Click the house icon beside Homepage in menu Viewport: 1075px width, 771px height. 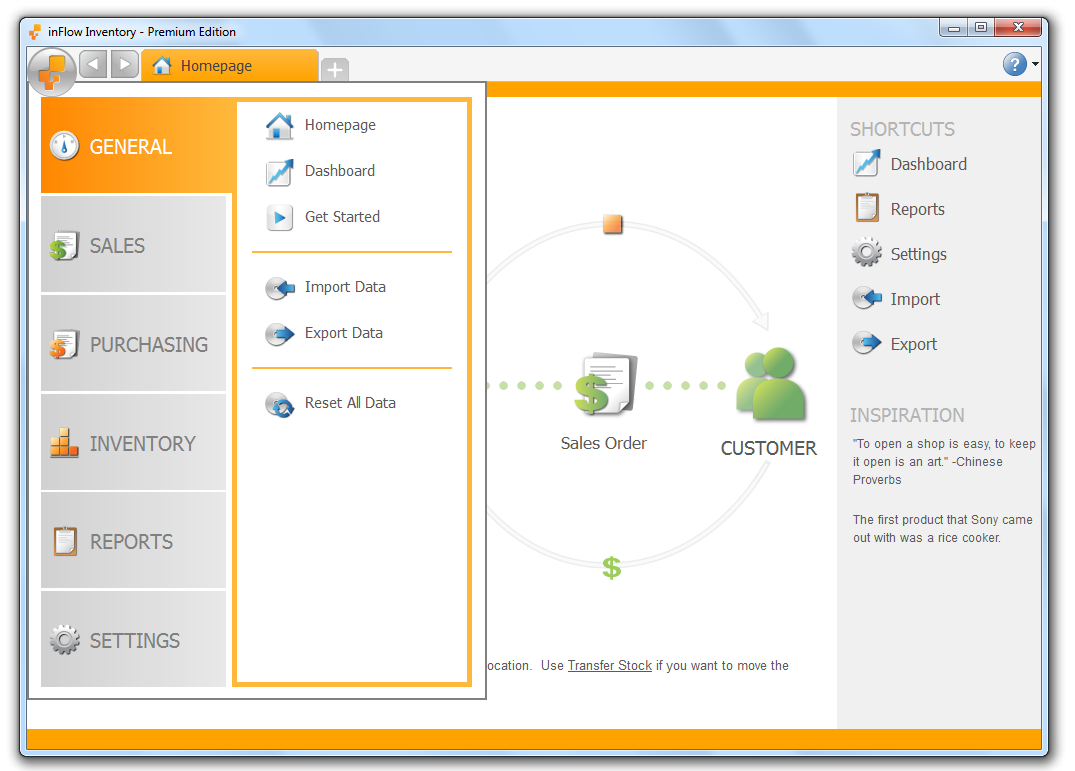(x=279, y=125)
